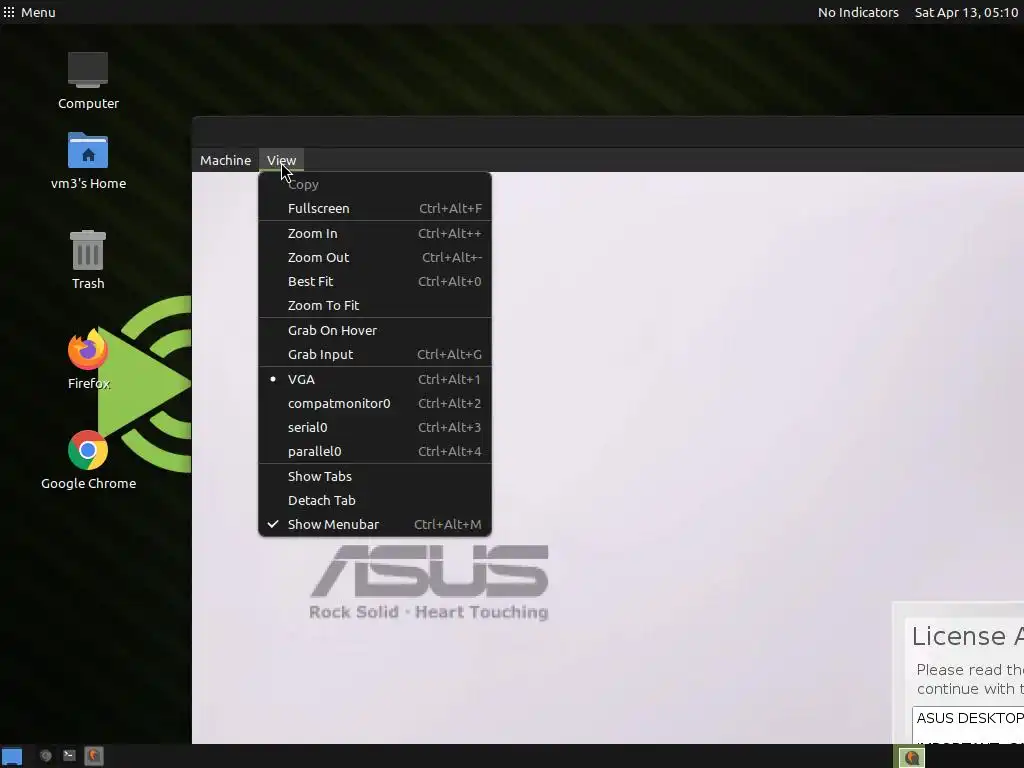Toggle Grab Input option
The image size is (1024, 768).
(375, 354)
